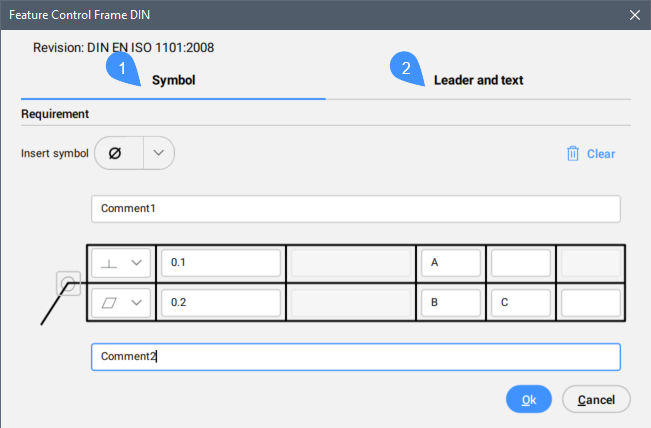Image resolution: width=651 pixels, height=428 pixels.
Task: Click the datum A field
Action: pyautogui.click(x=451, y=263)
